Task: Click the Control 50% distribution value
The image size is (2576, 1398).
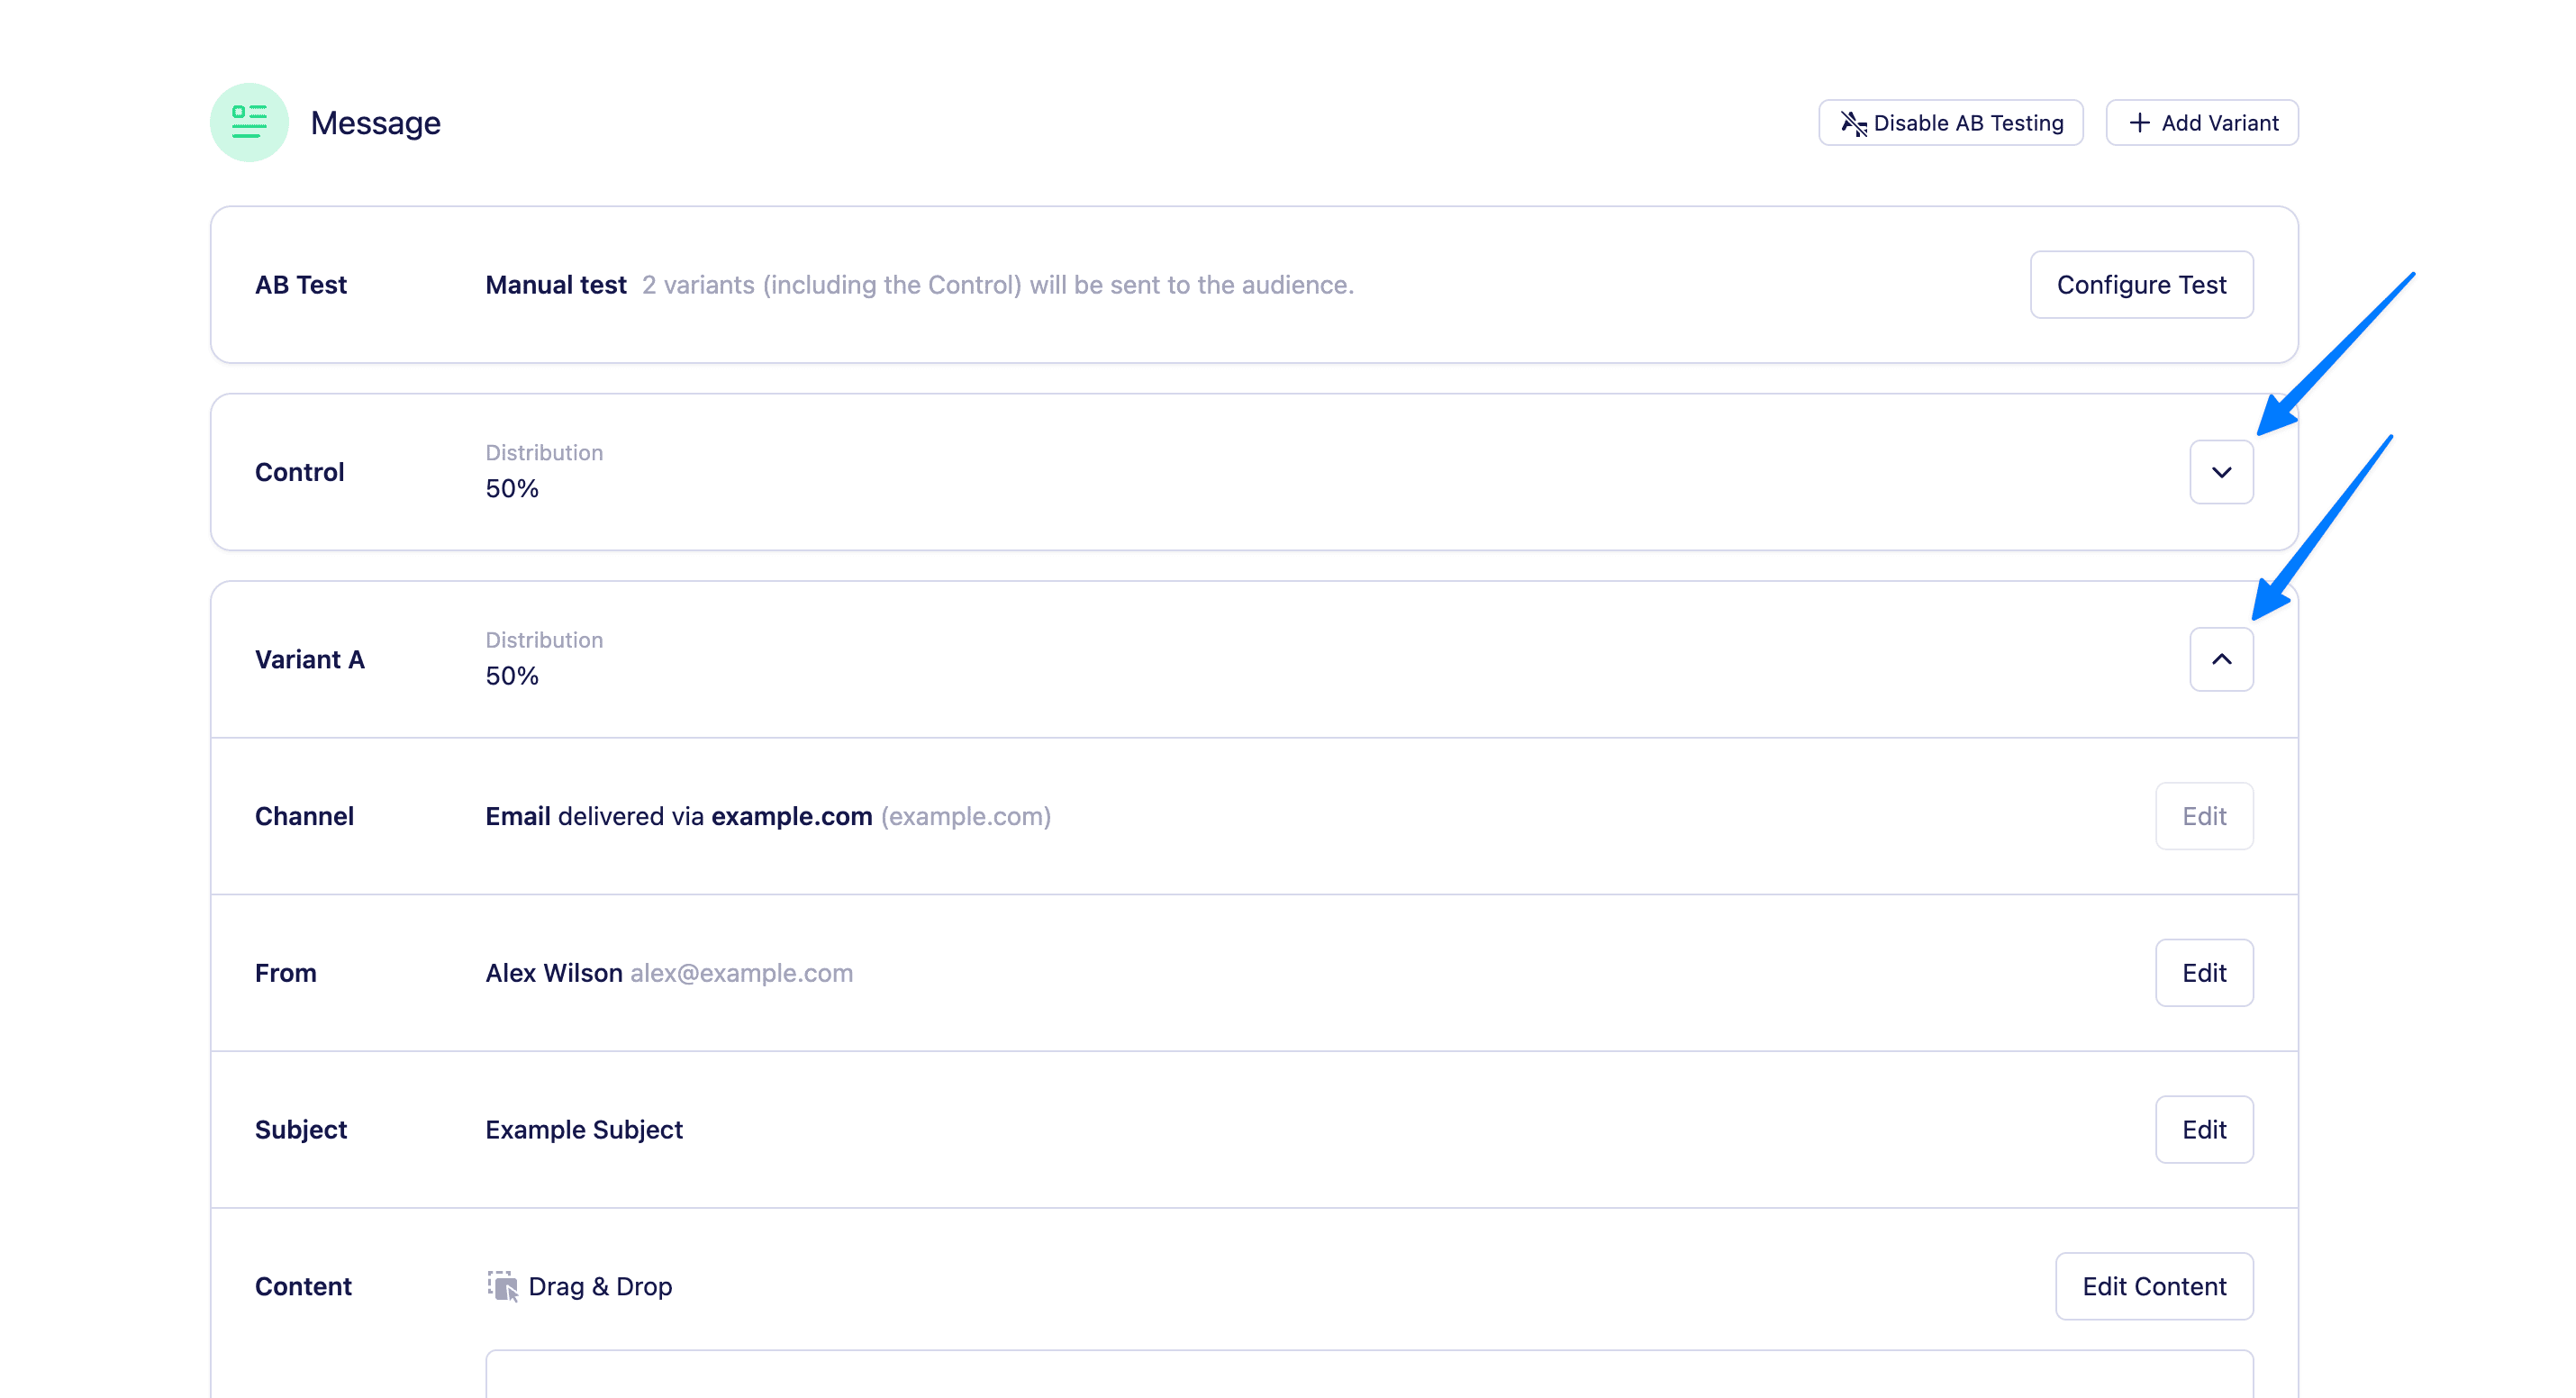Action: (512, 489)
